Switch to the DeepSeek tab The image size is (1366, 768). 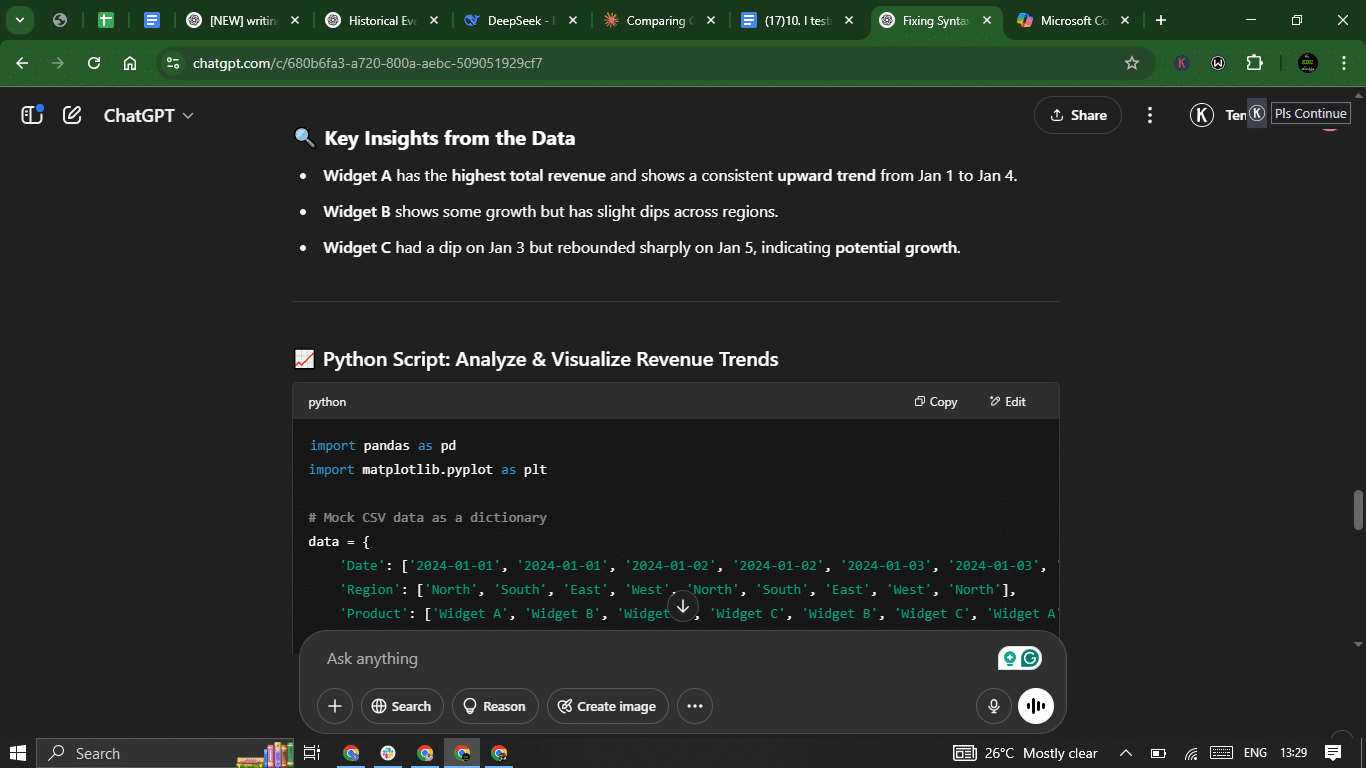pos(520,20)
